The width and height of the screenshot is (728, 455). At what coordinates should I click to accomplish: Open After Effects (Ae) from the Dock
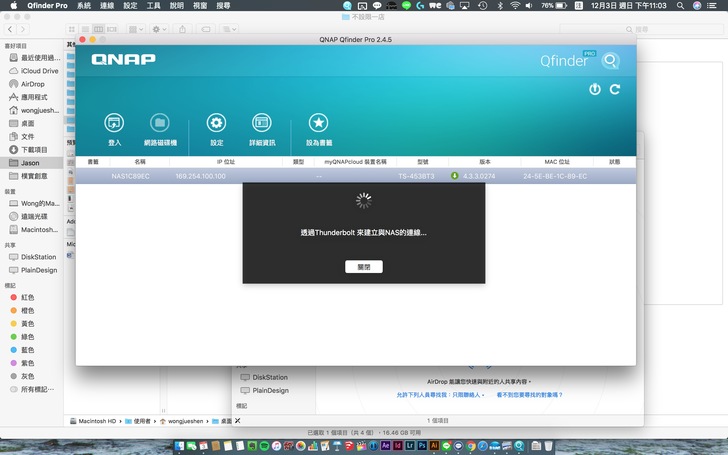tap(385, 446)
